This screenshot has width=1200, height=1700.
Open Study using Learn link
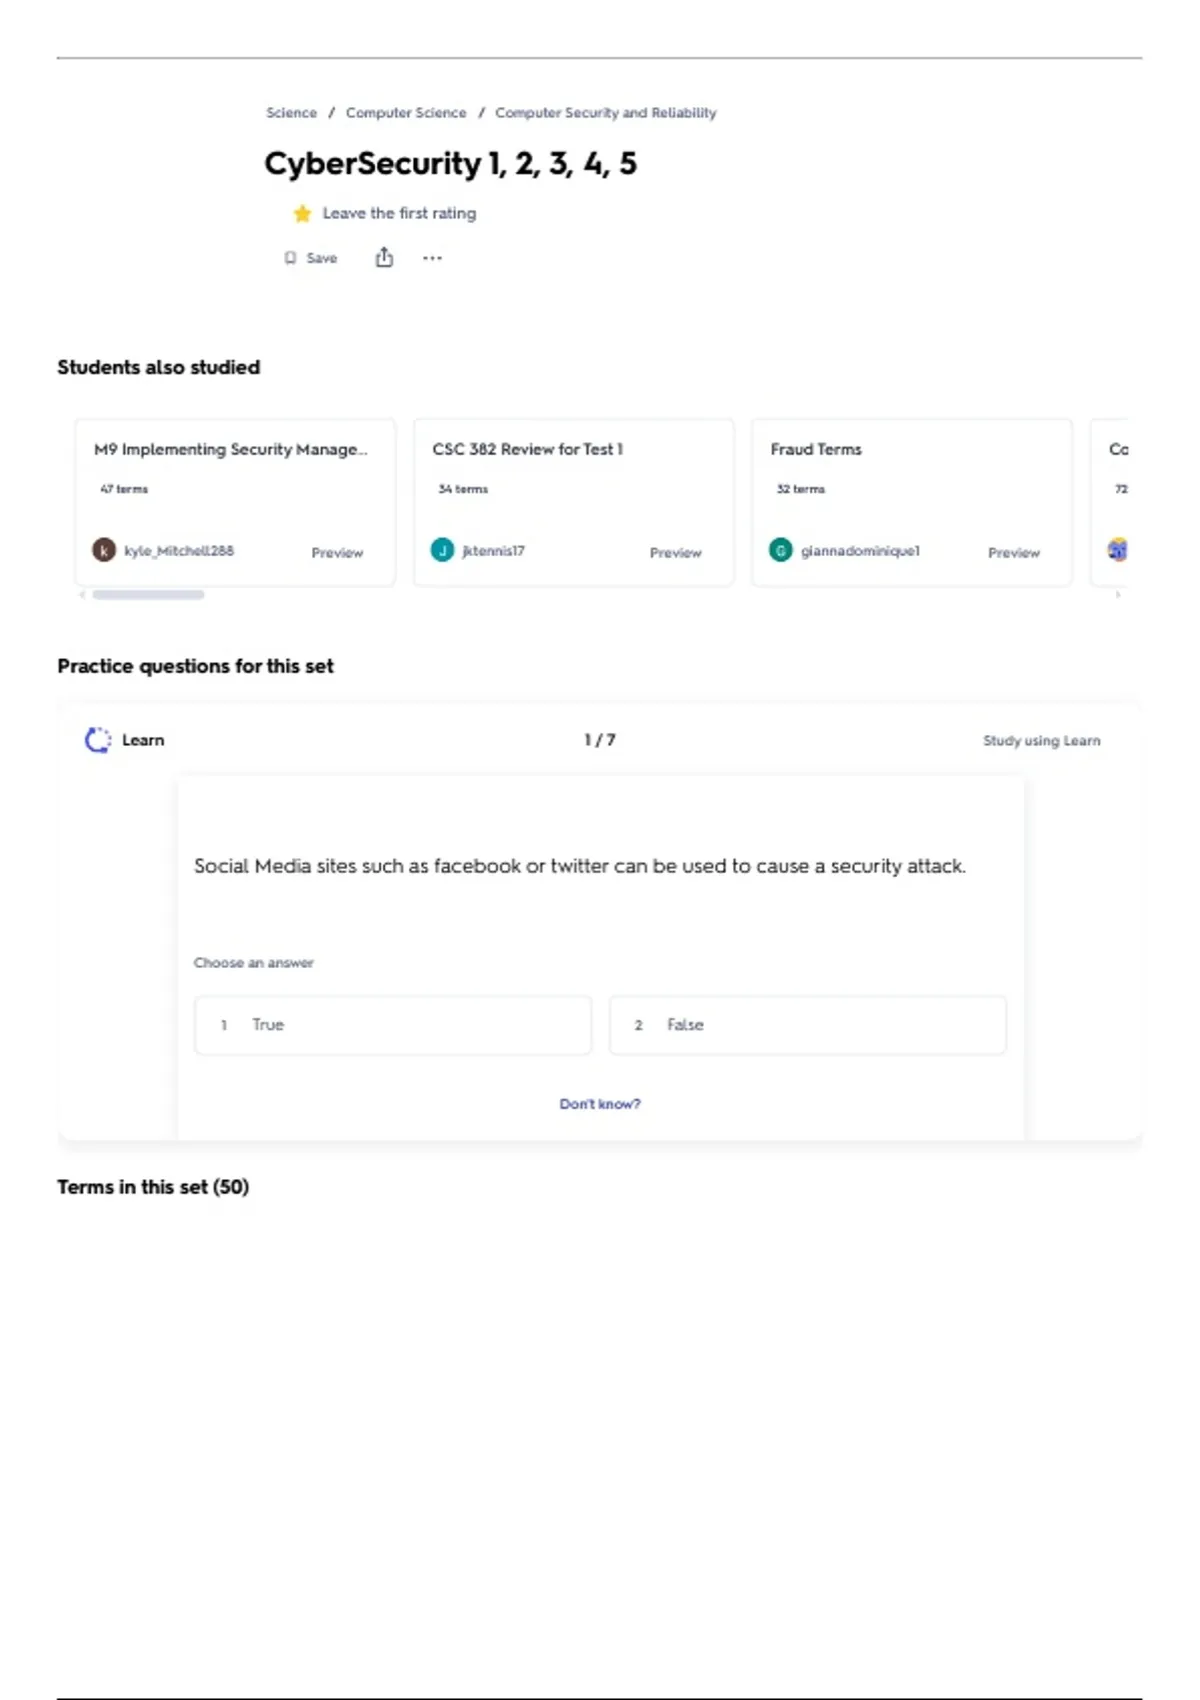coord(1041,741)
